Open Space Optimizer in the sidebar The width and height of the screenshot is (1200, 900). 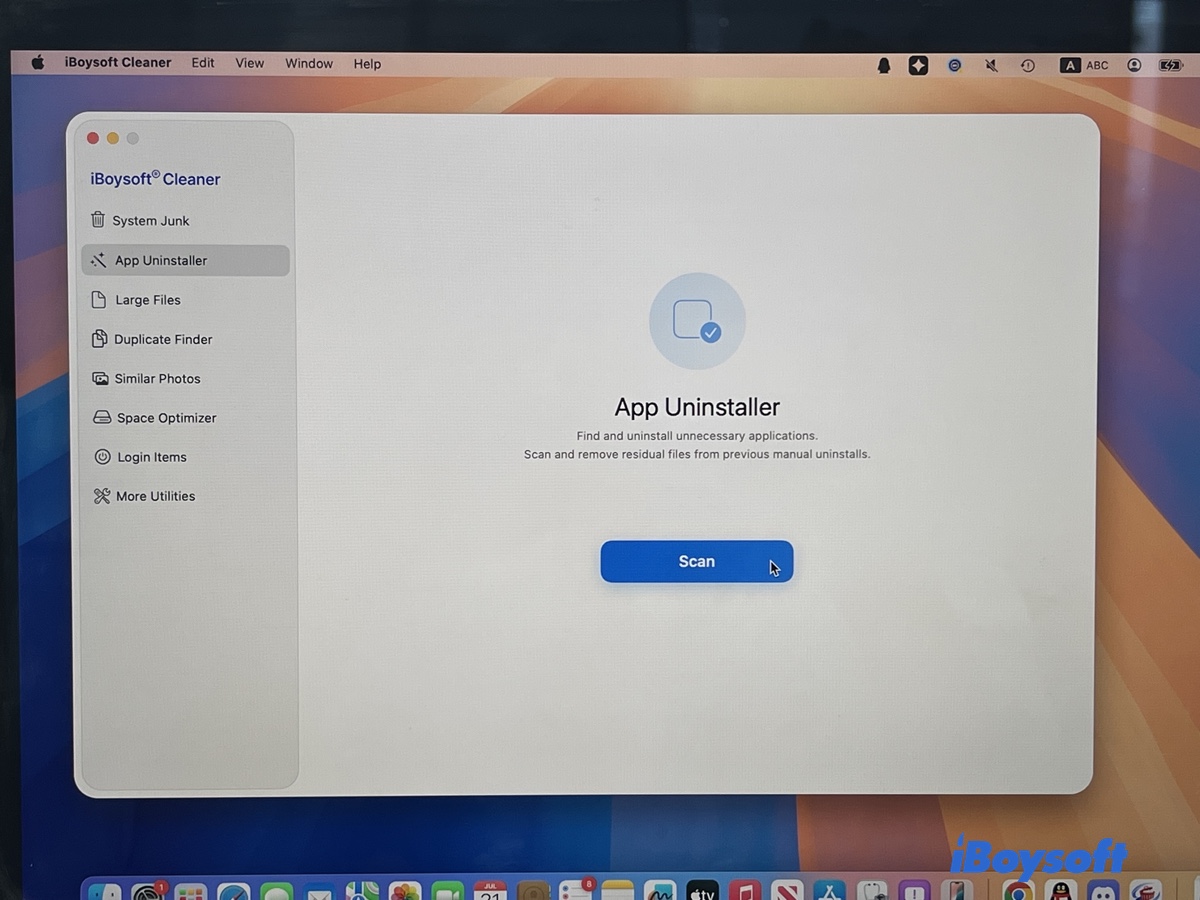(x=185, y=417)
